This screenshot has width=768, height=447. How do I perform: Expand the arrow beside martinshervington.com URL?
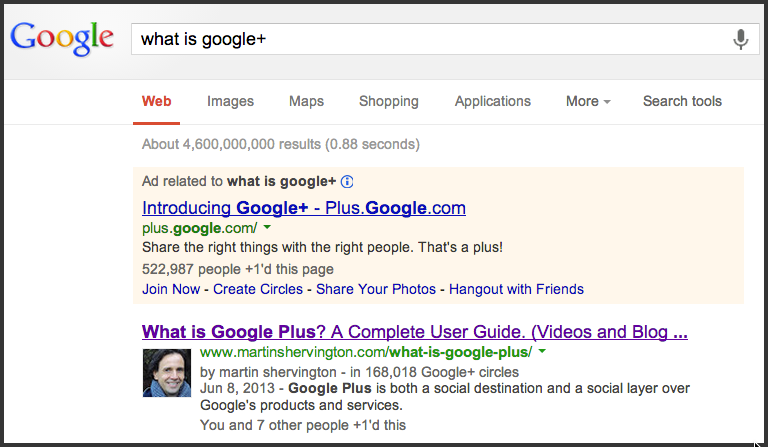tap(542, 351)
